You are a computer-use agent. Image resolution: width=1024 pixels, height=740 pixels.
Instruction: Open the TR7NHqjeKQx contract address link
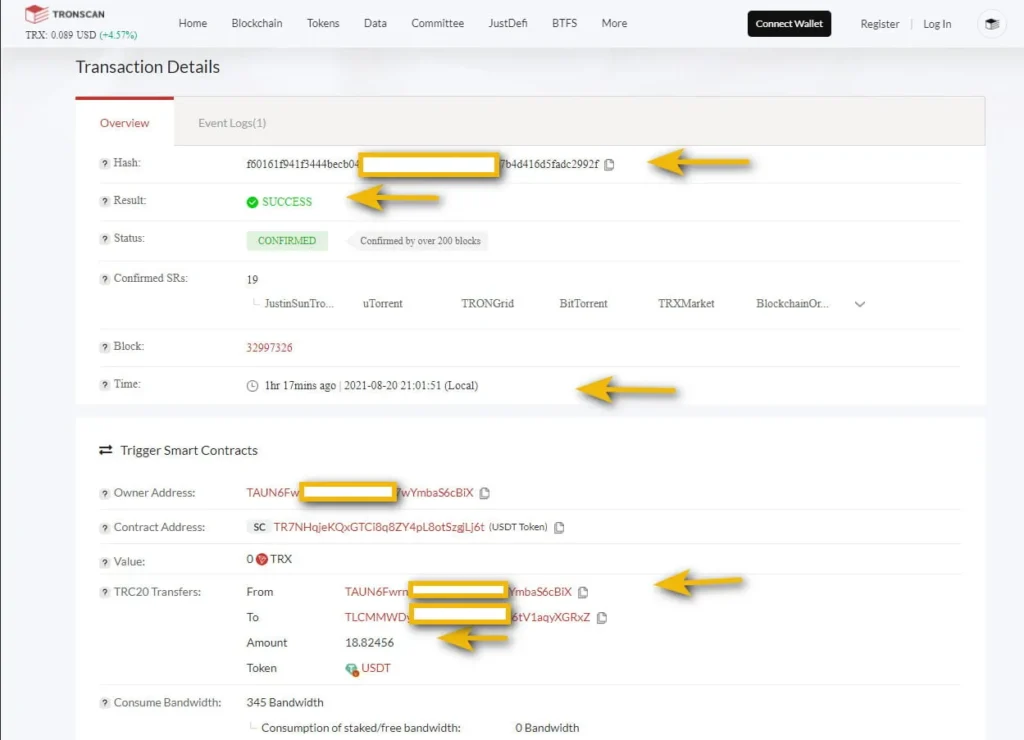379,527
